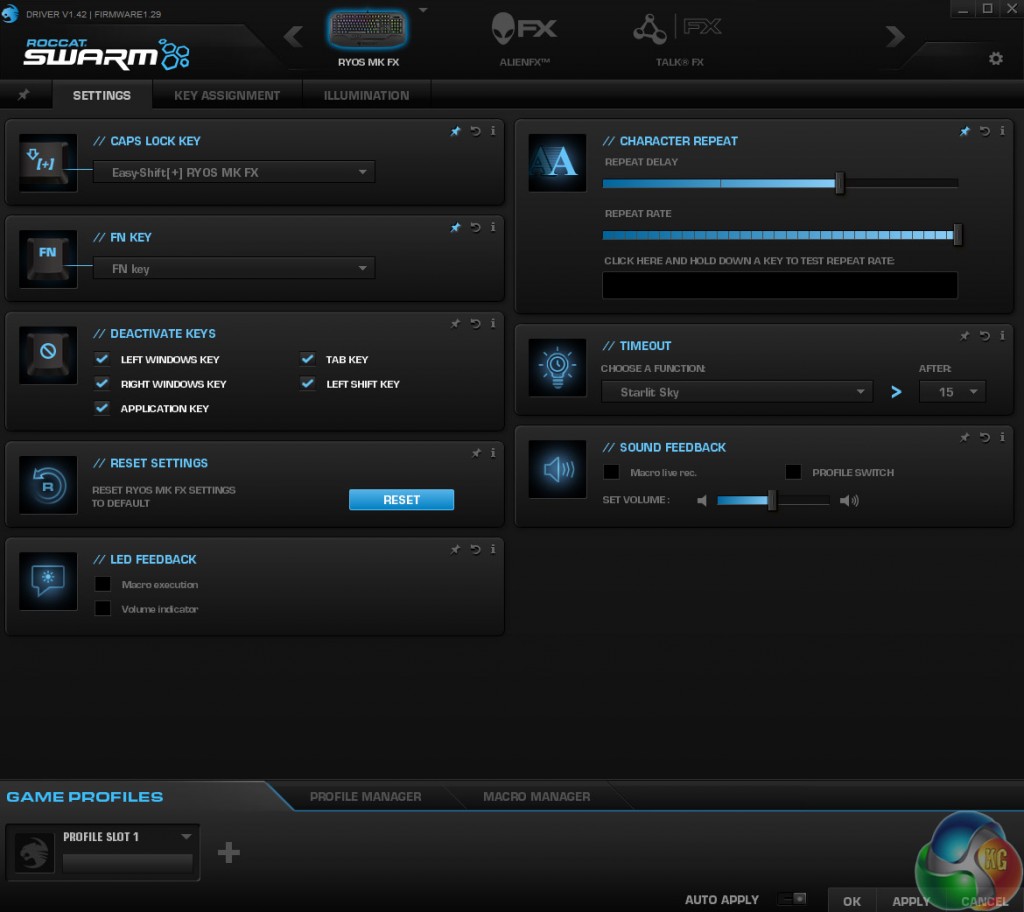
Task: Pin the Caps Lock Key panel
Action: 455,131
